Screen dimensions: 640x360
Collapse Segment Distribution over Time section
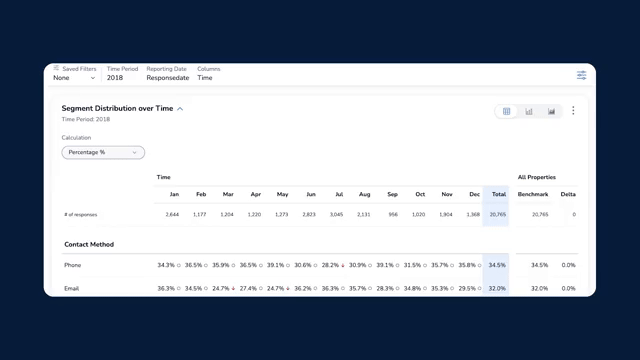180,109
